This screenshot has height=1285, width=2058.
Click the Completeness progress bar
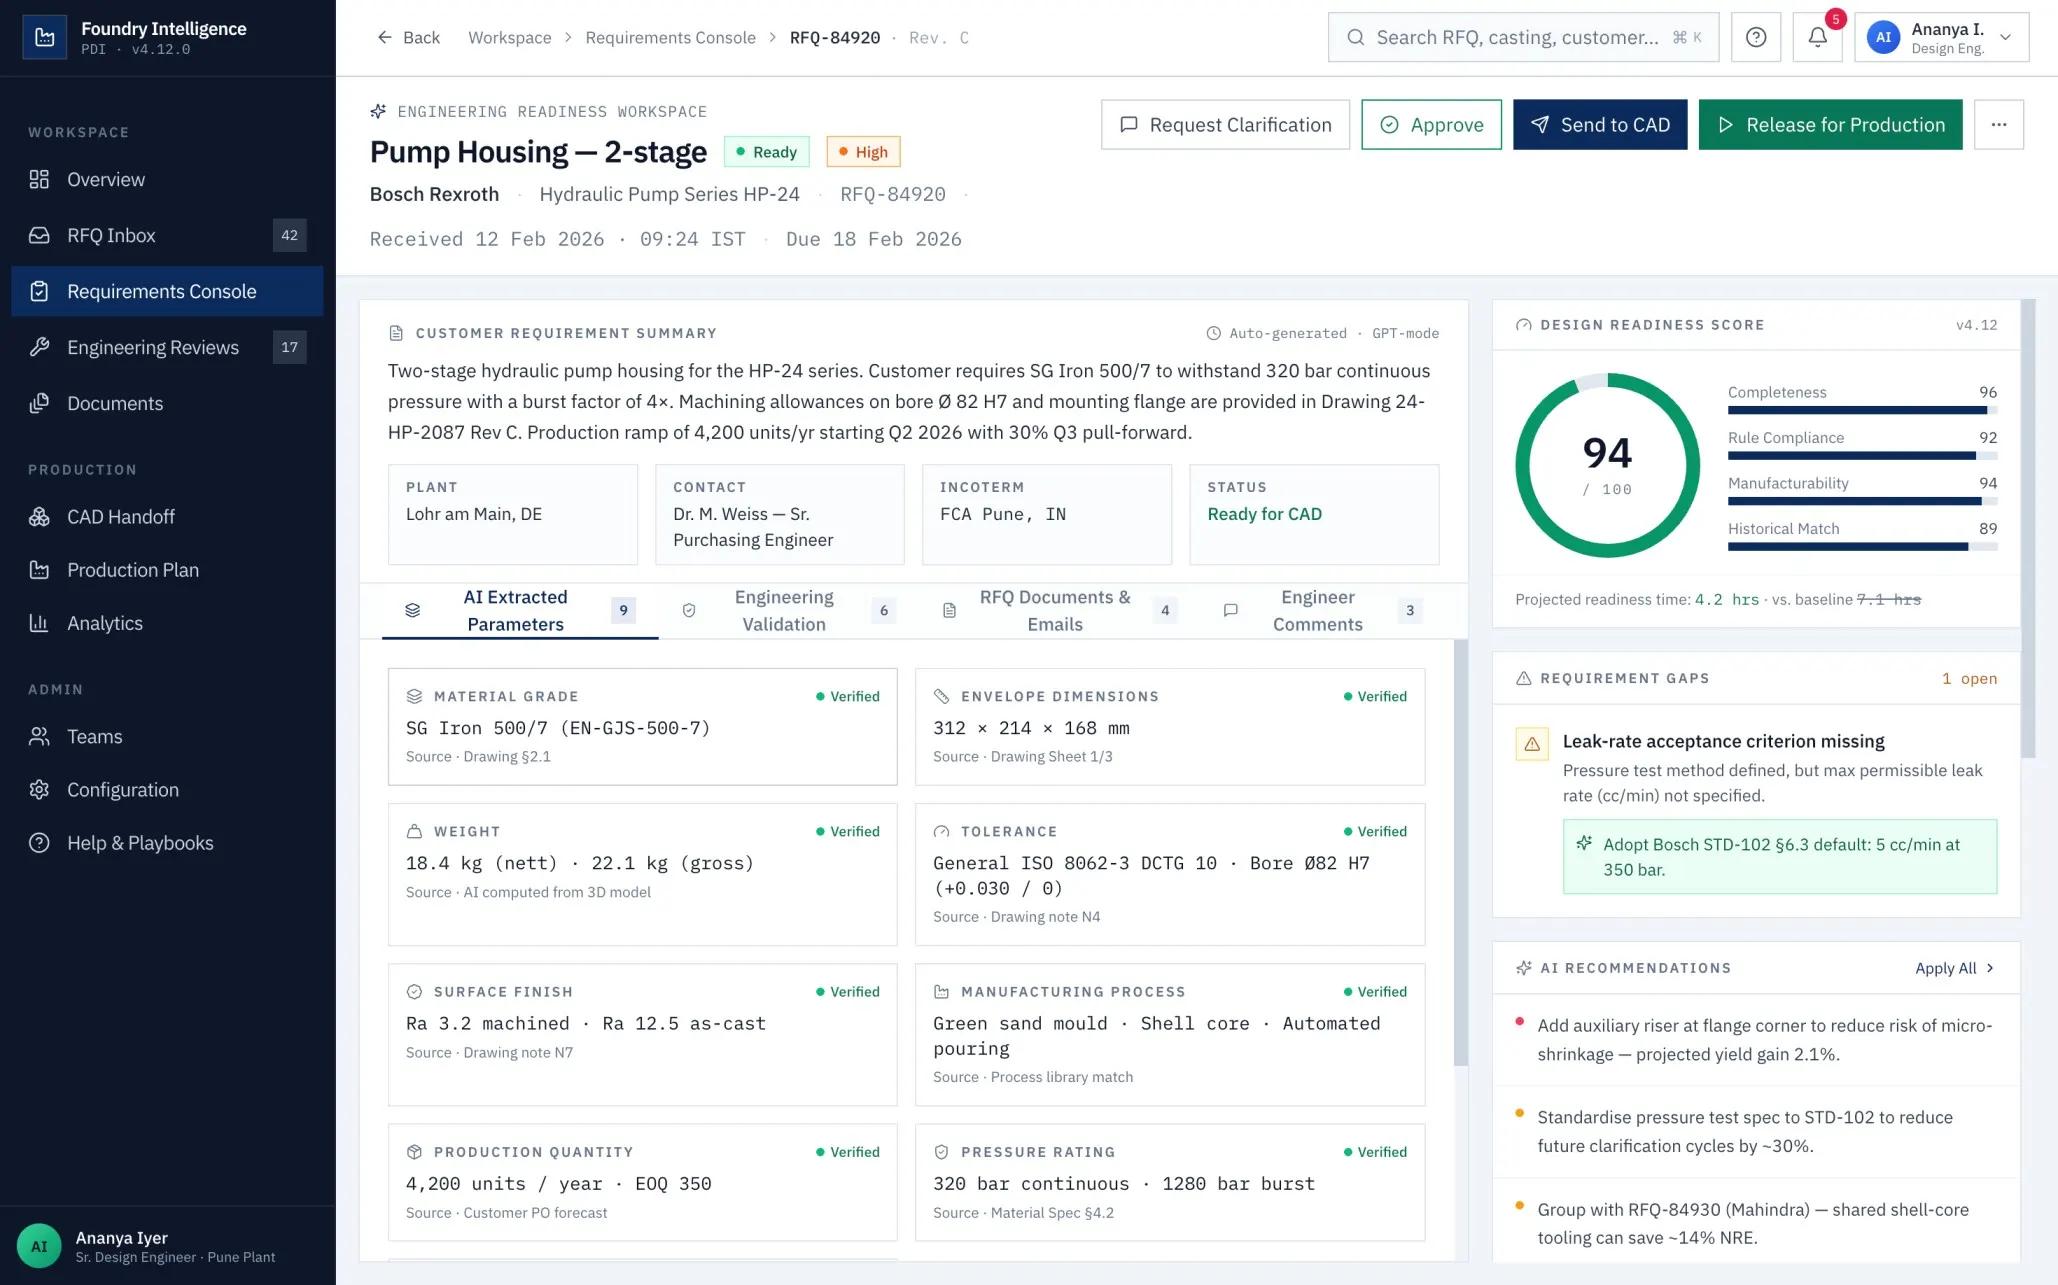point(1862,410)
